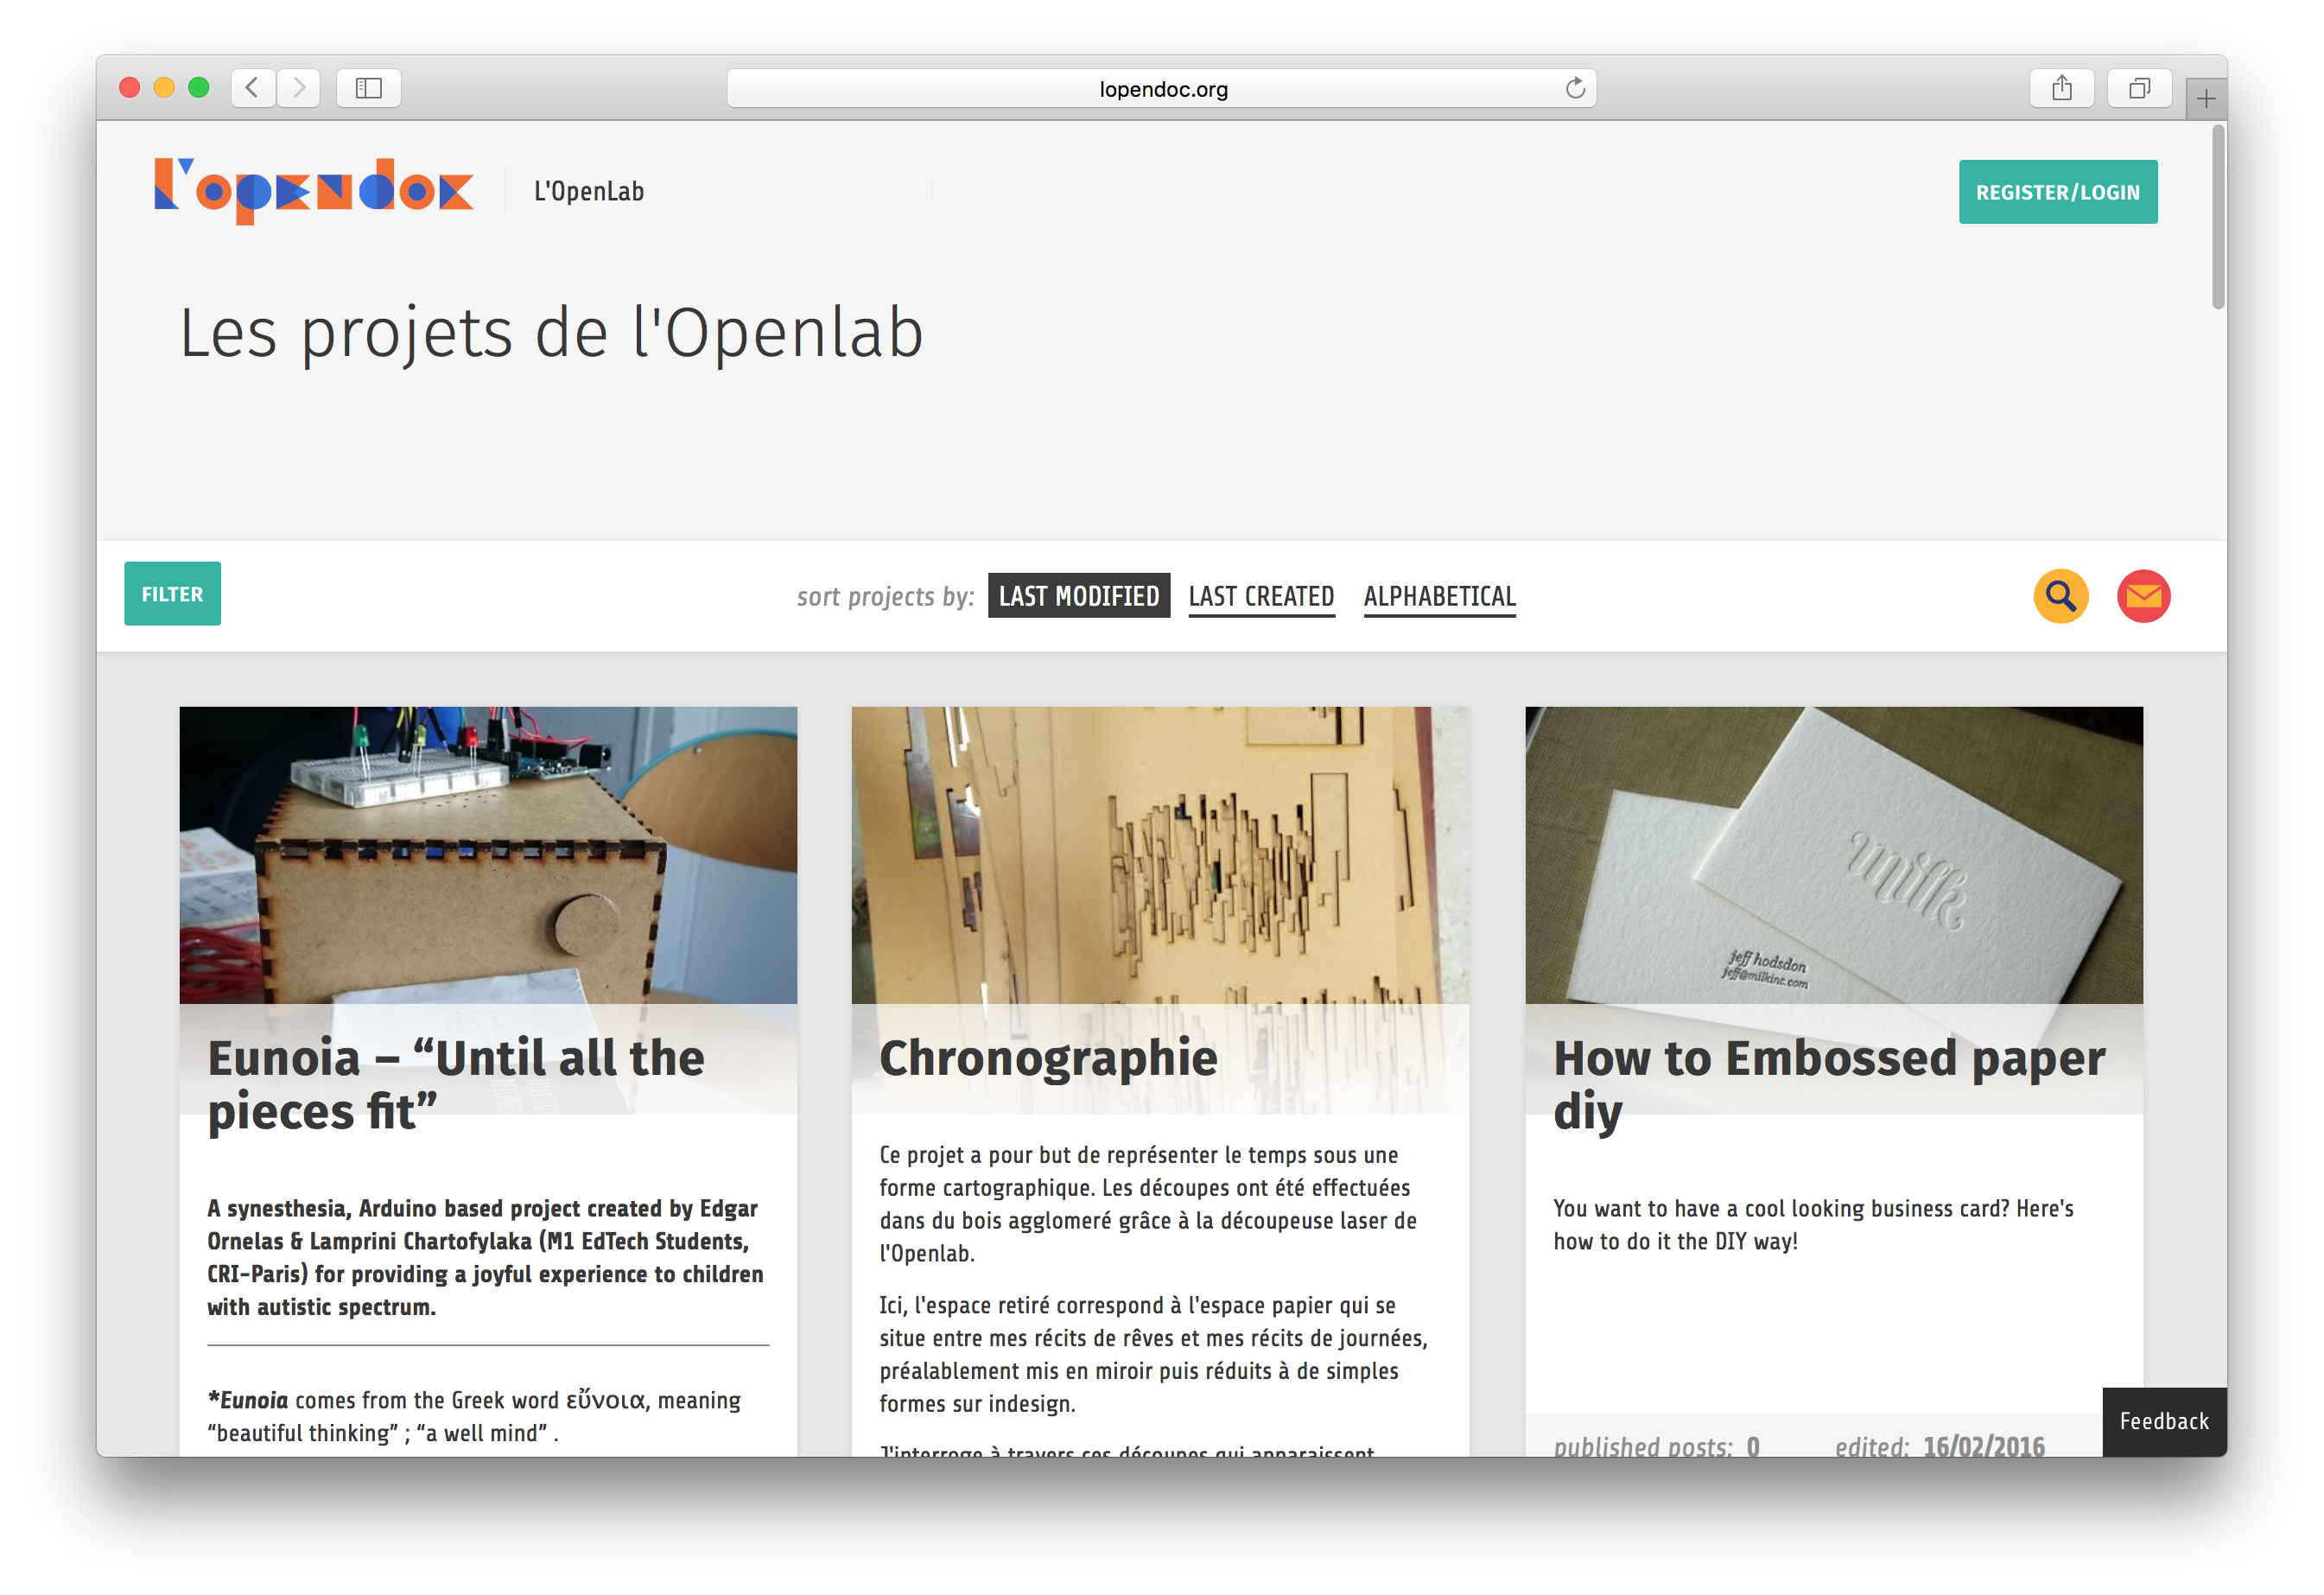Viewport: 2324px width, 1595px height.
Task: Click the 'edited: 16/02/2016' text
Action: point(1939,1446)
